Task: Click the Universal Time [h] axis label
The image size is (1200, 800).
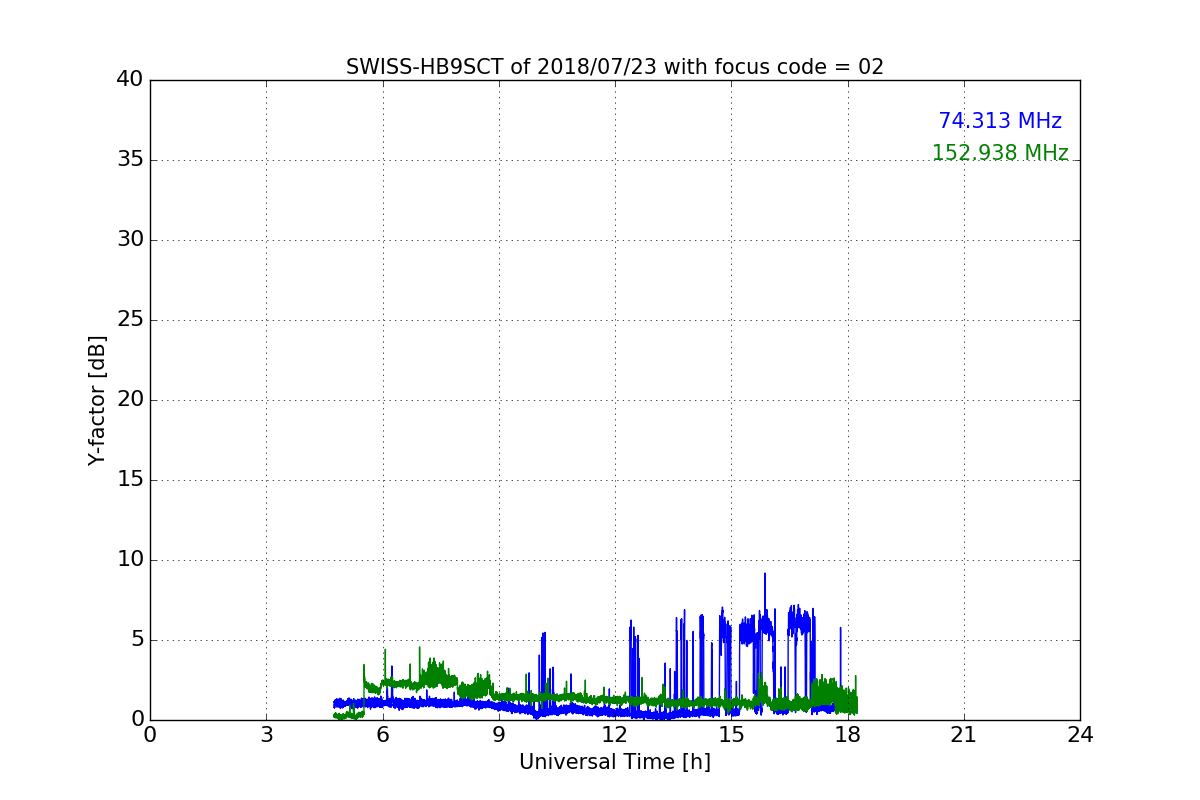Action: pyautogui.click(x=615, y=762)
